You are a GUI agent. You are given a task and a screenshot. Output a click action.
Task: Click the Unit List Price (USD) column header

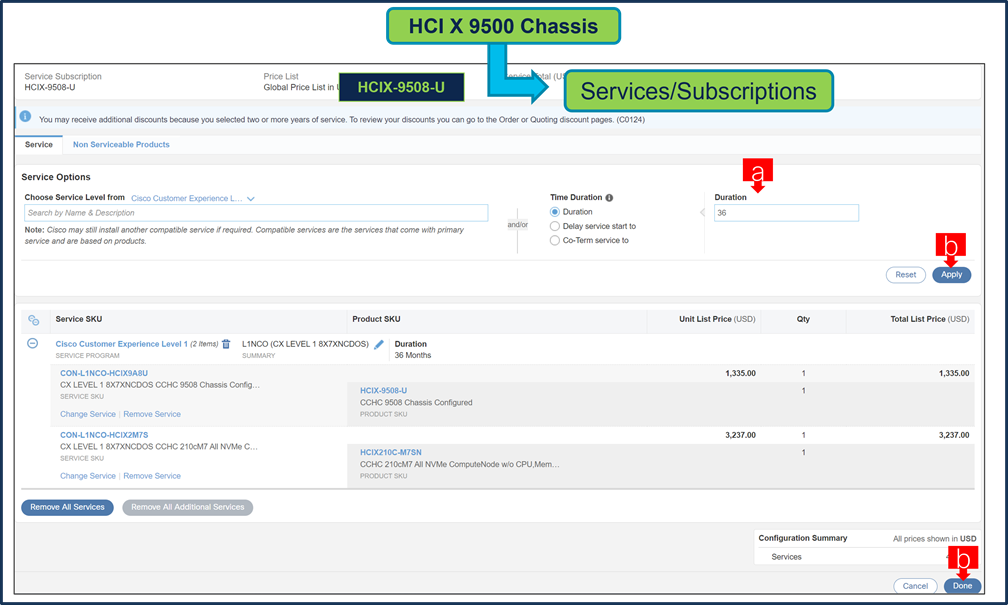(x=717, y=319)
